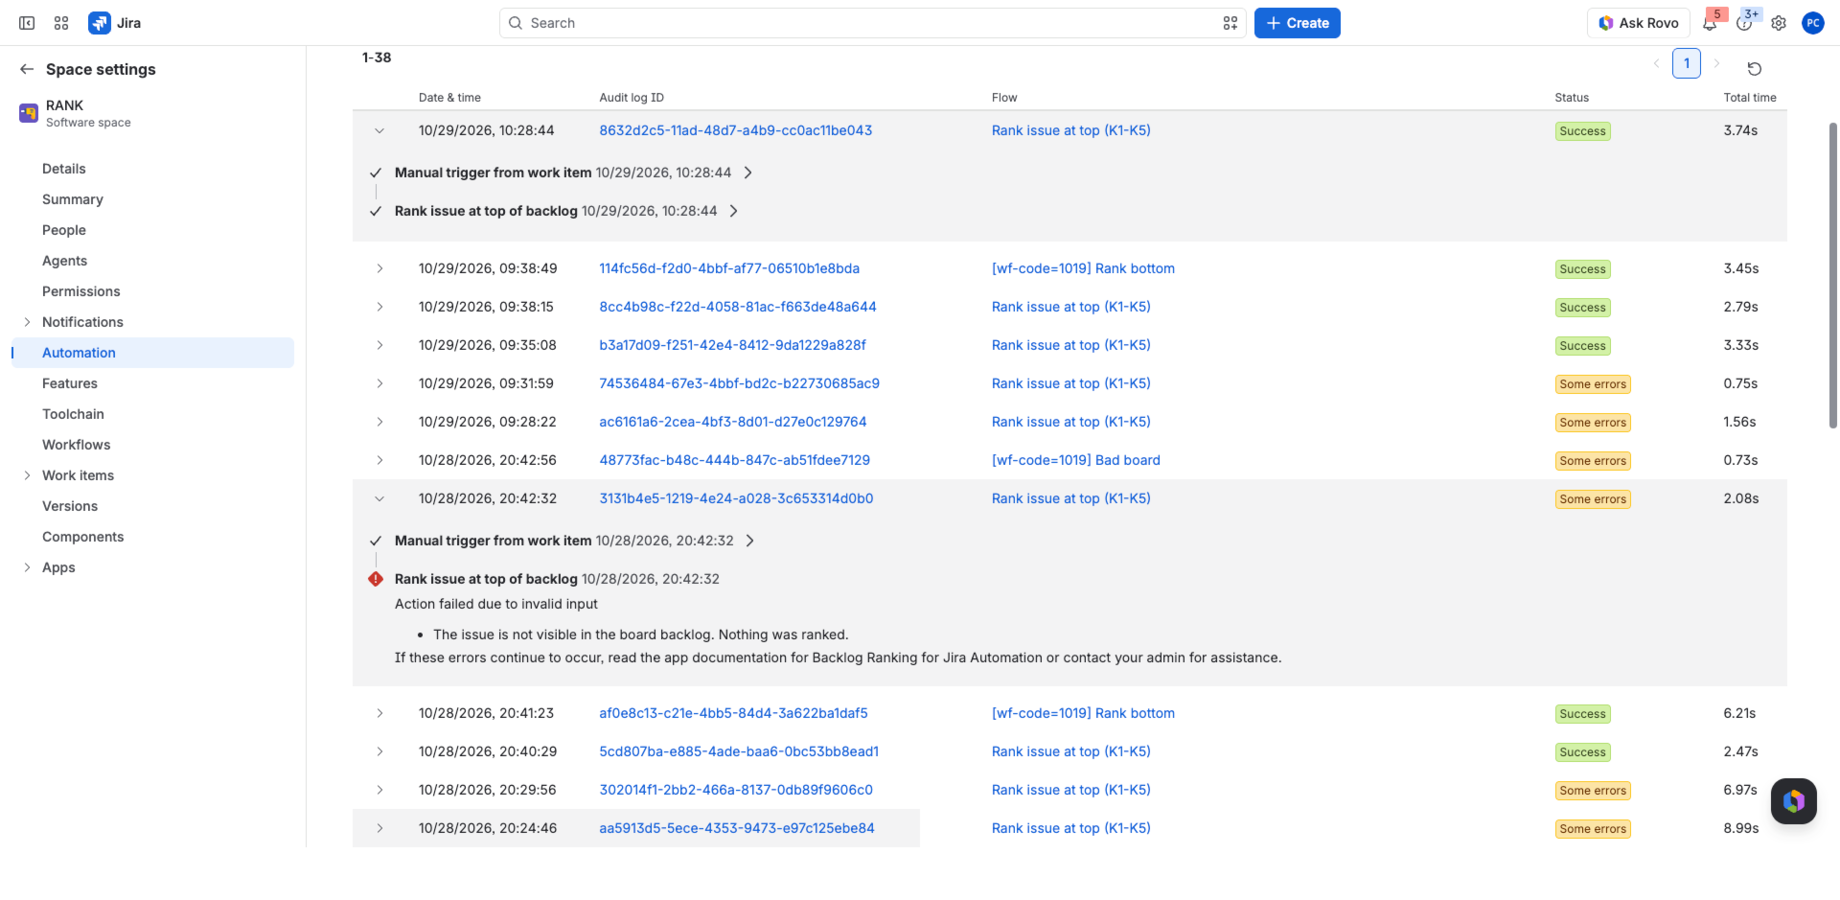Click the Total time column header
Viewport: 1840px width, 900px height.
pyautogui.click(x=1749, y=98)
